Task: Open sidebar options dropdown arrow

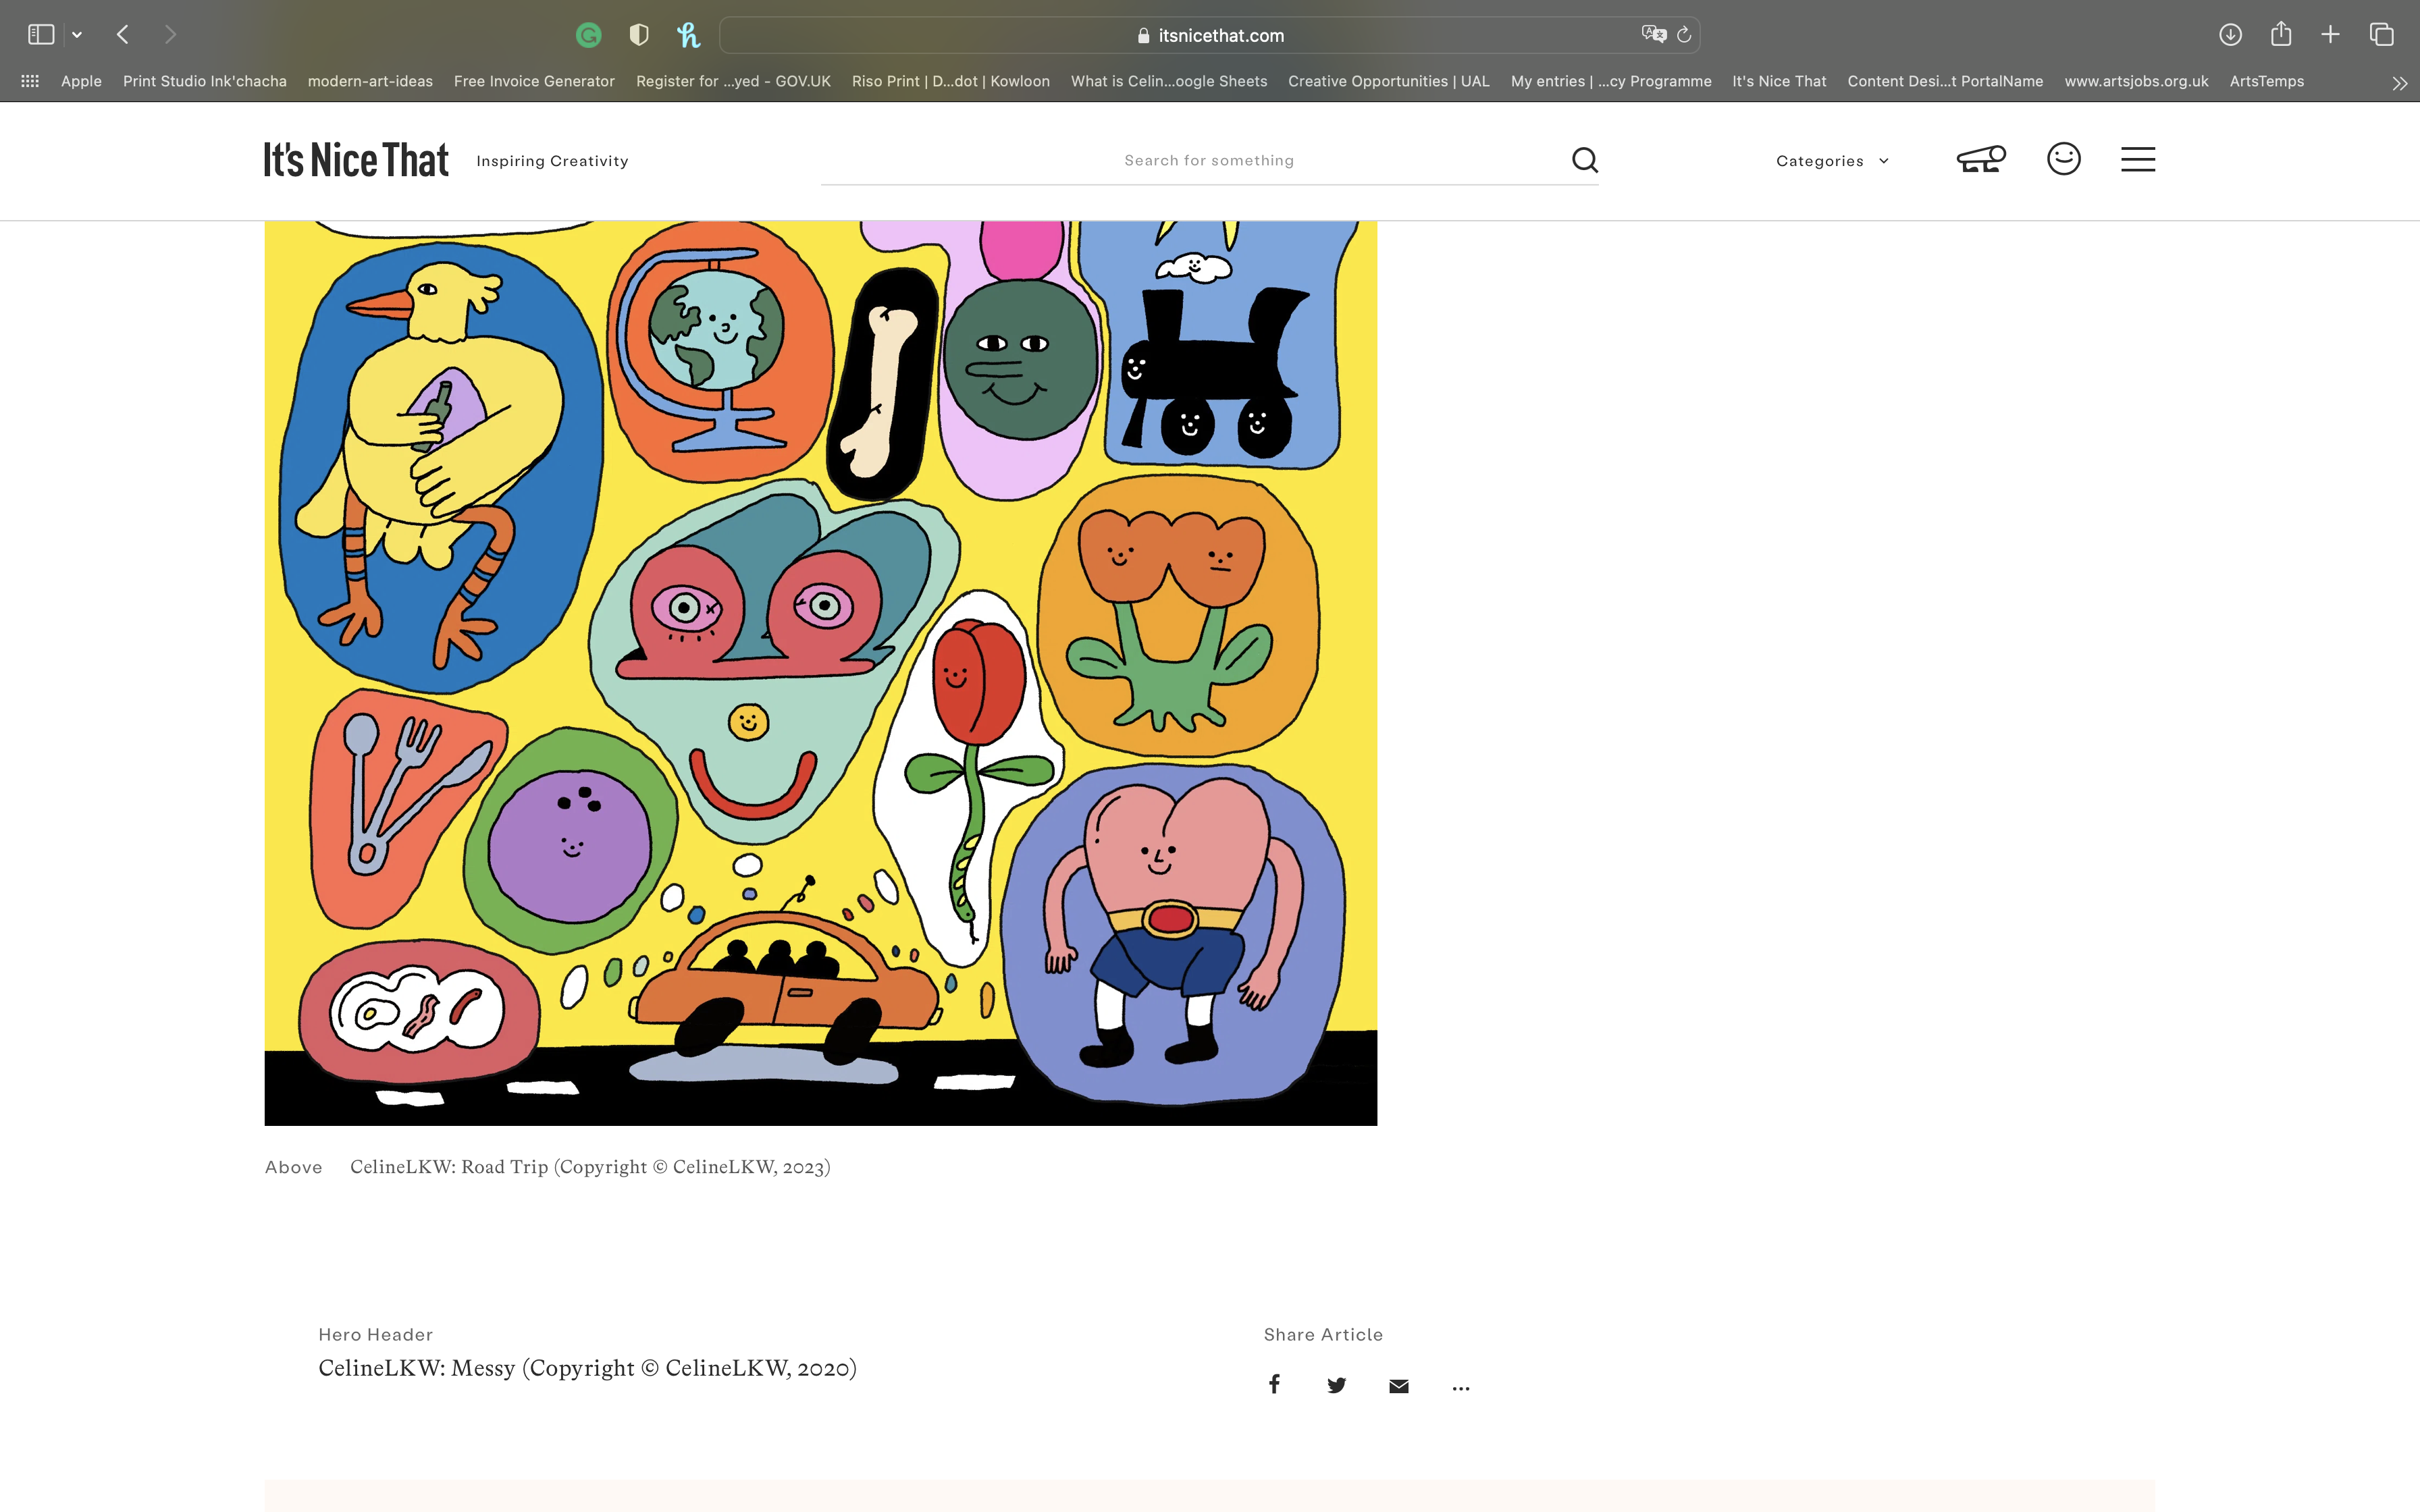Action: pyautogui.click(x=77, y=35)
